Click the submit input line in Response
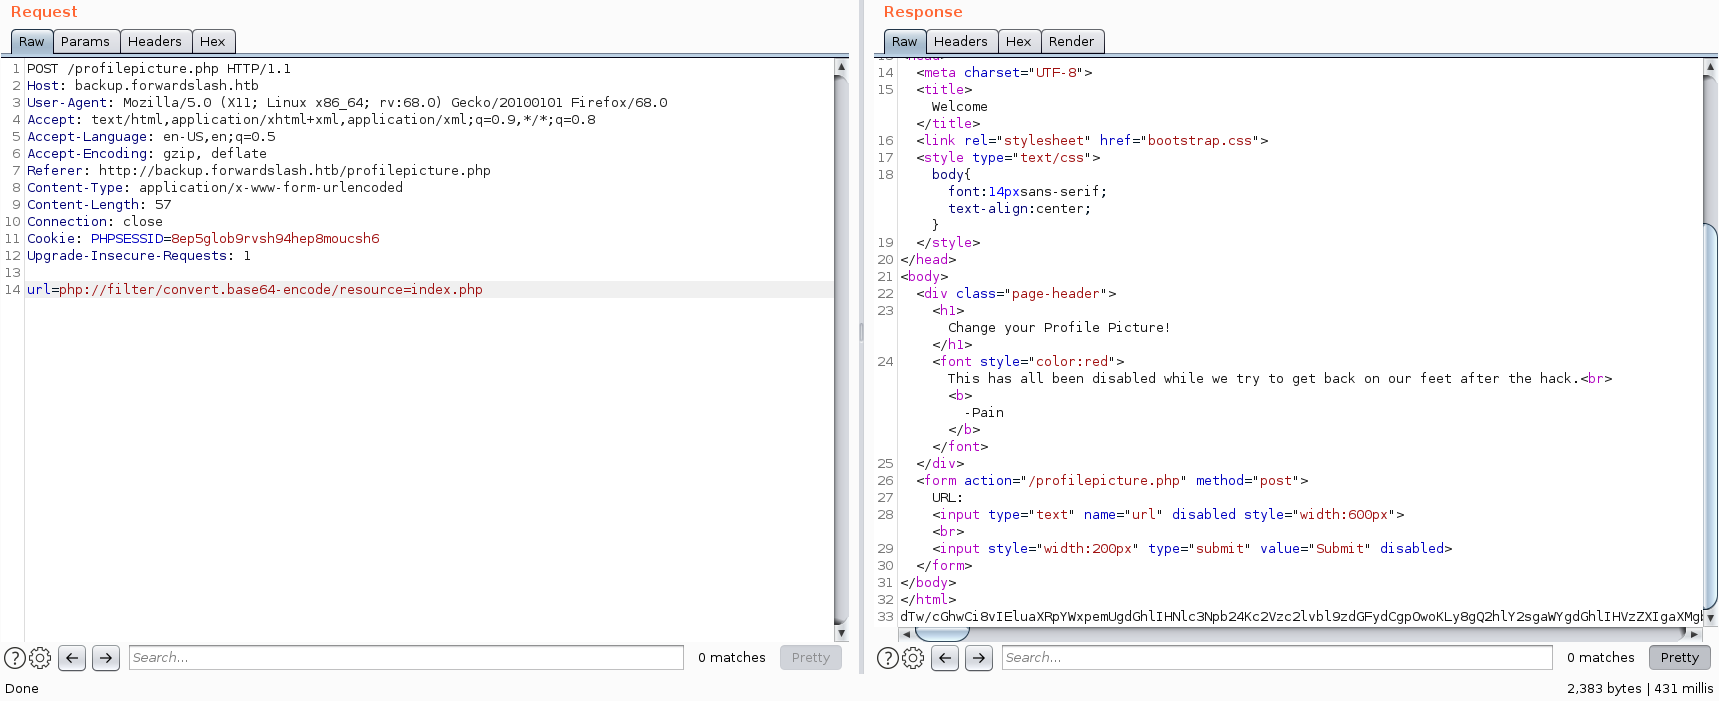 [1192, 549]
